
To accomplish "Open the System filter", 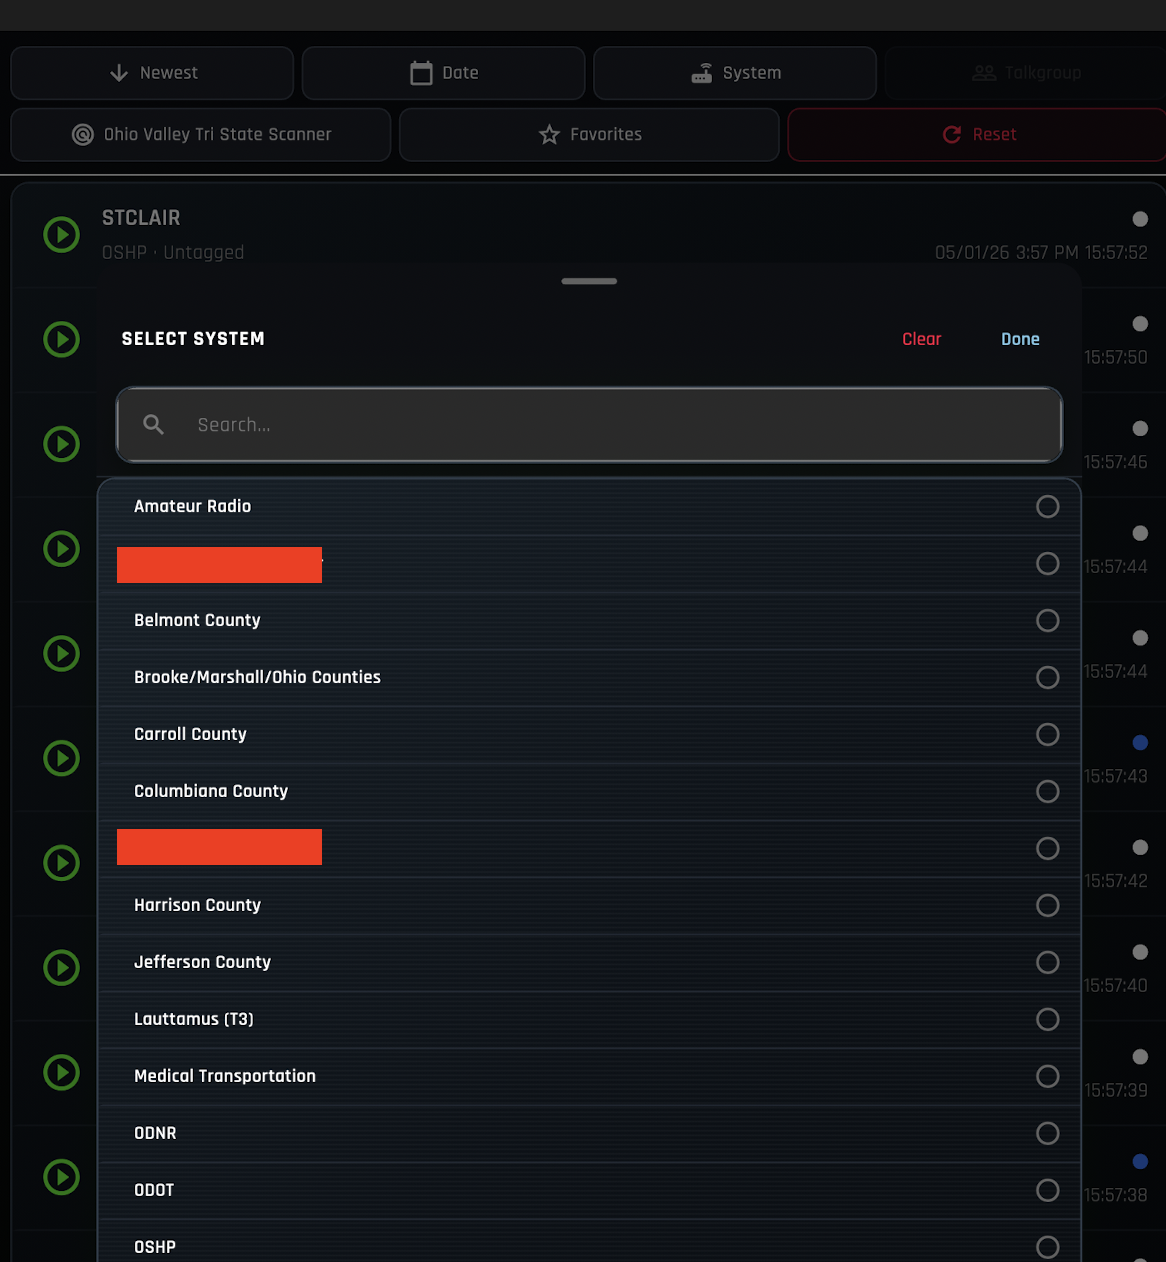I will click(x=735, y=73).
